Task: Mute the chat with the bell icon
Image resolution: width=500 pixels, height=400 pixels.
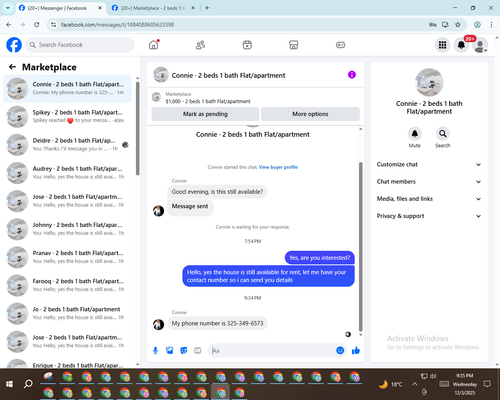Action: coord(415,134)
